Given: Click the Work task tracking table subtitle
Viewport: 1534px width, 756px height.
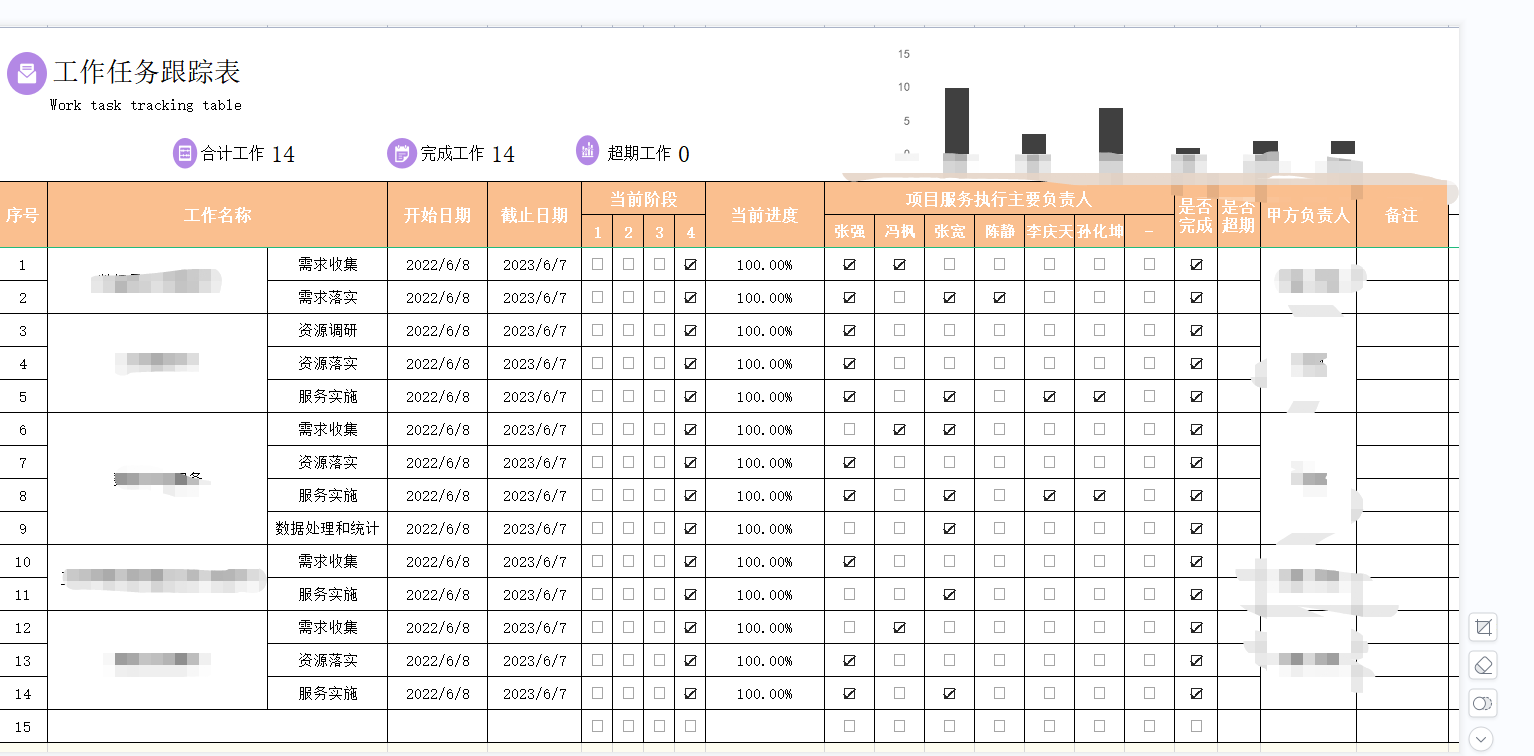Looking at the screenshot, I should pyautogui.click(x=146, y=105).
